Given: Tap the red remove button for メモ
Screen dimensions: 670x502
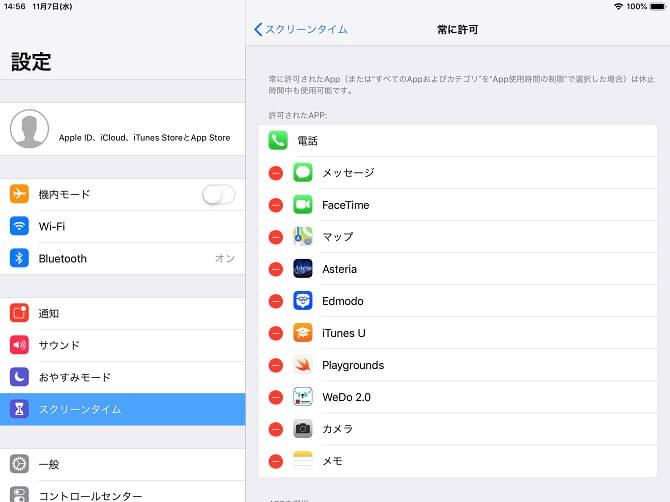Looking at the screenshot, I should pos(276,461).
